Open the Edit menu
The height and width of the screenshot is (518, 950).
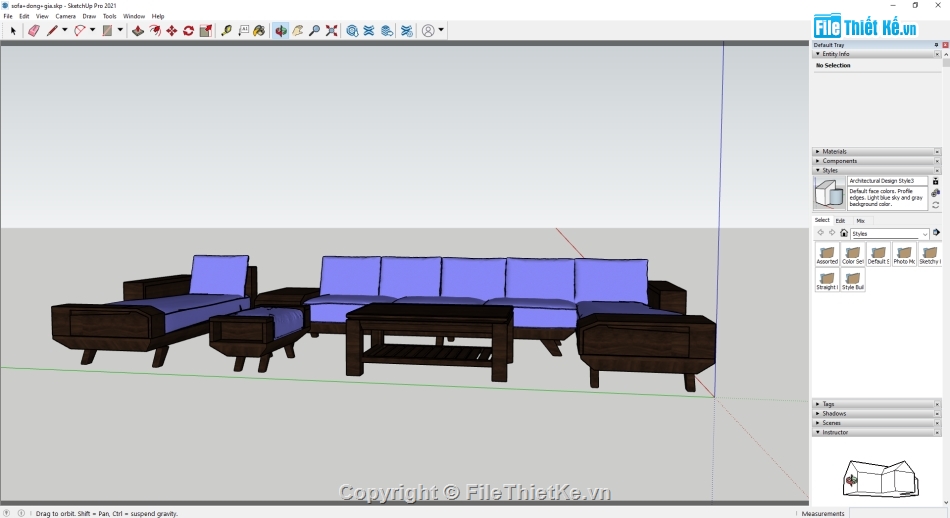click(24, 16)
